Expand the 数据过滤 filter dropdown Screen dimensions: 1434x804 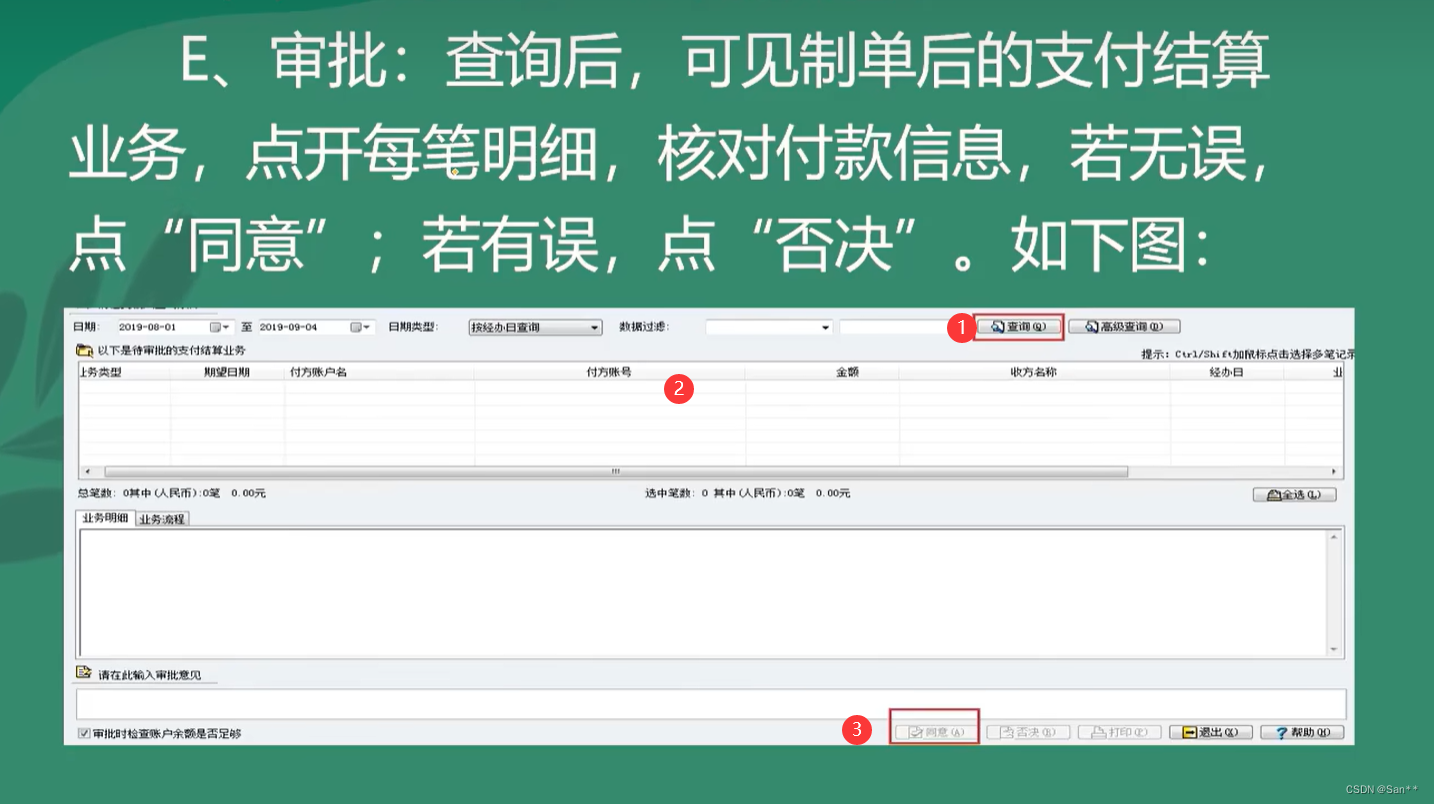825,327
